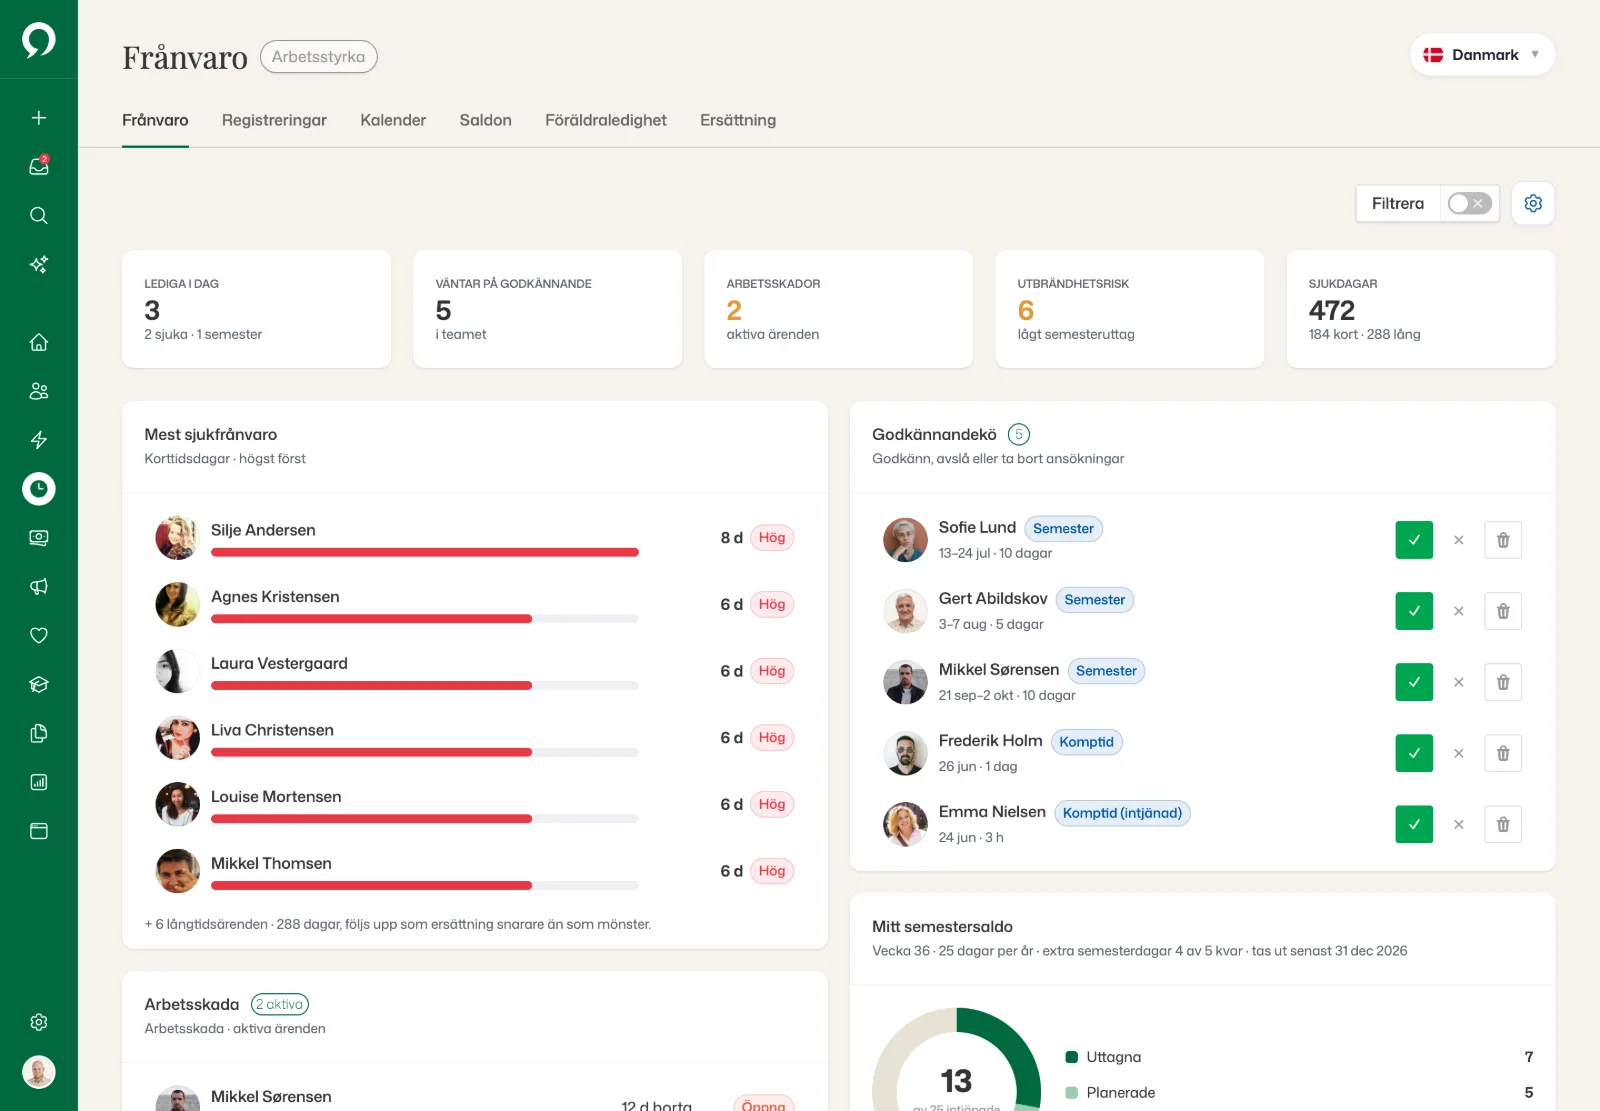The height and width of the screenshot is (1111, 1600).
Task: Open the graduation cap learning icon
Action: point(39,684)
